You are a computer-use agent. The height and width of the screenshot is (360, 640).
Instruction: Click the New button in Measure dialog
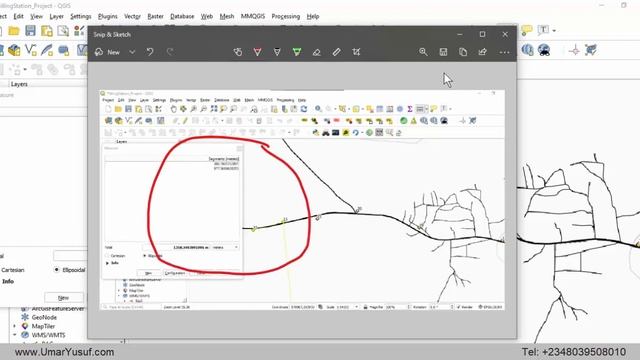tap(64, 298)
